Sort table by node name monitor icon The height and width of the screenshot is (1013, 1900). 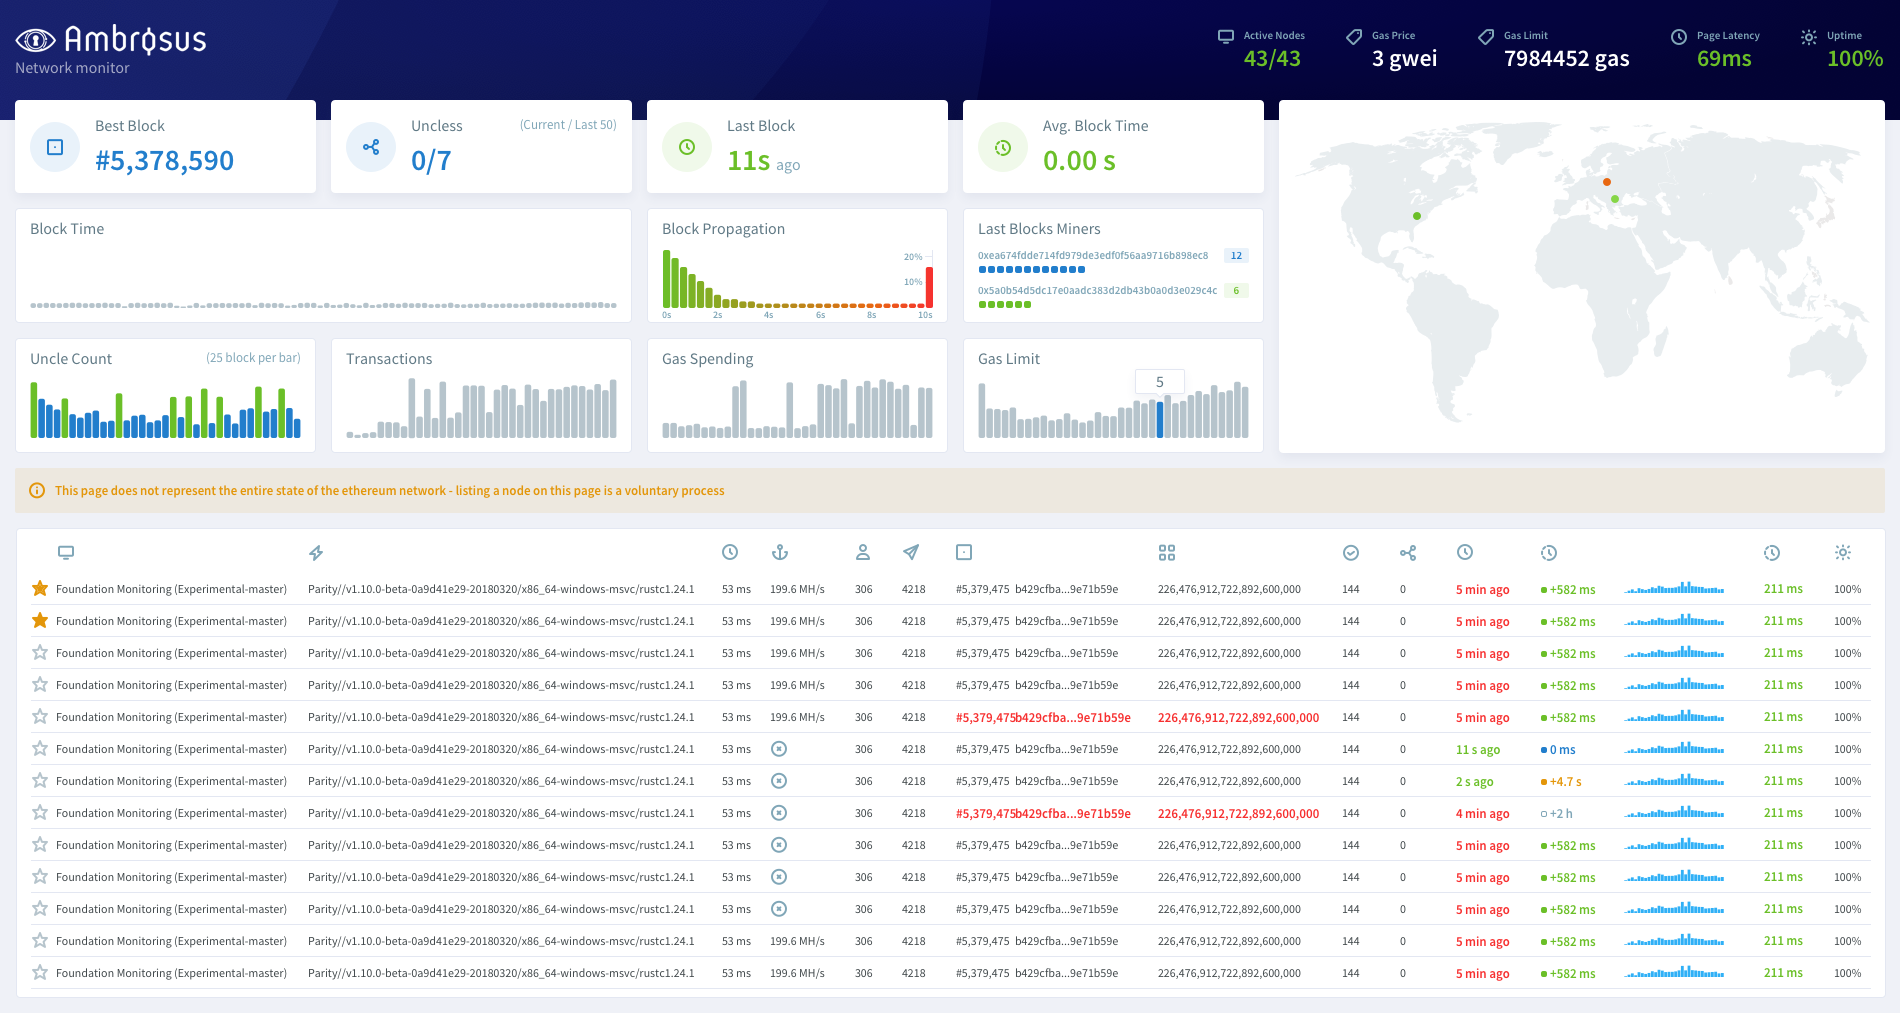pos(66,552)
